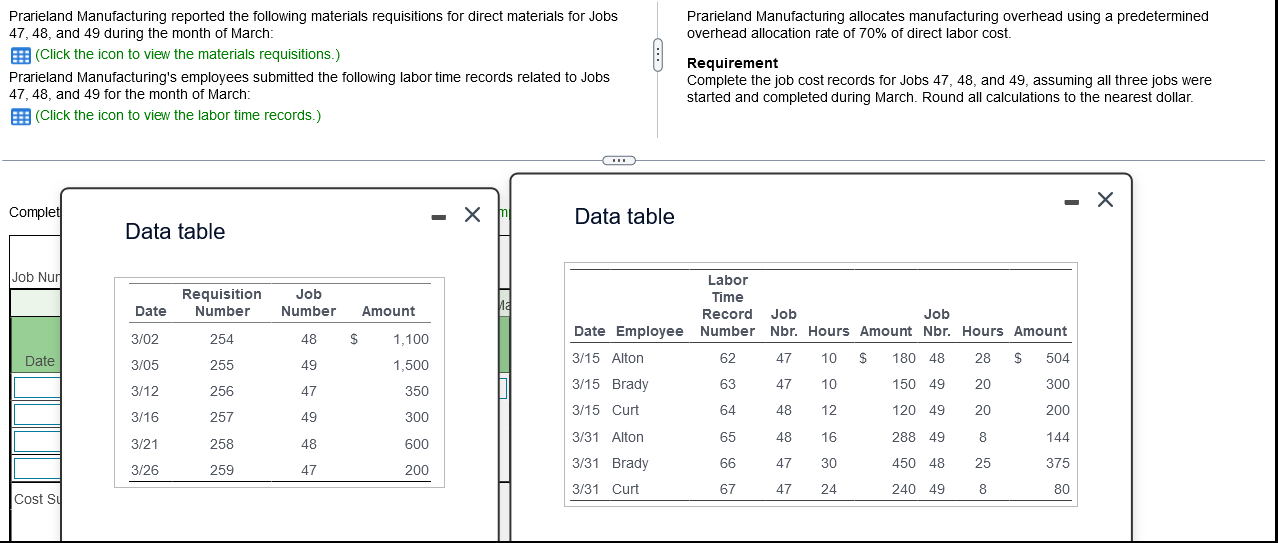This screenshot has height=543, width=1278.
Task: Click the fourth blank date input field
Action: 37,468
